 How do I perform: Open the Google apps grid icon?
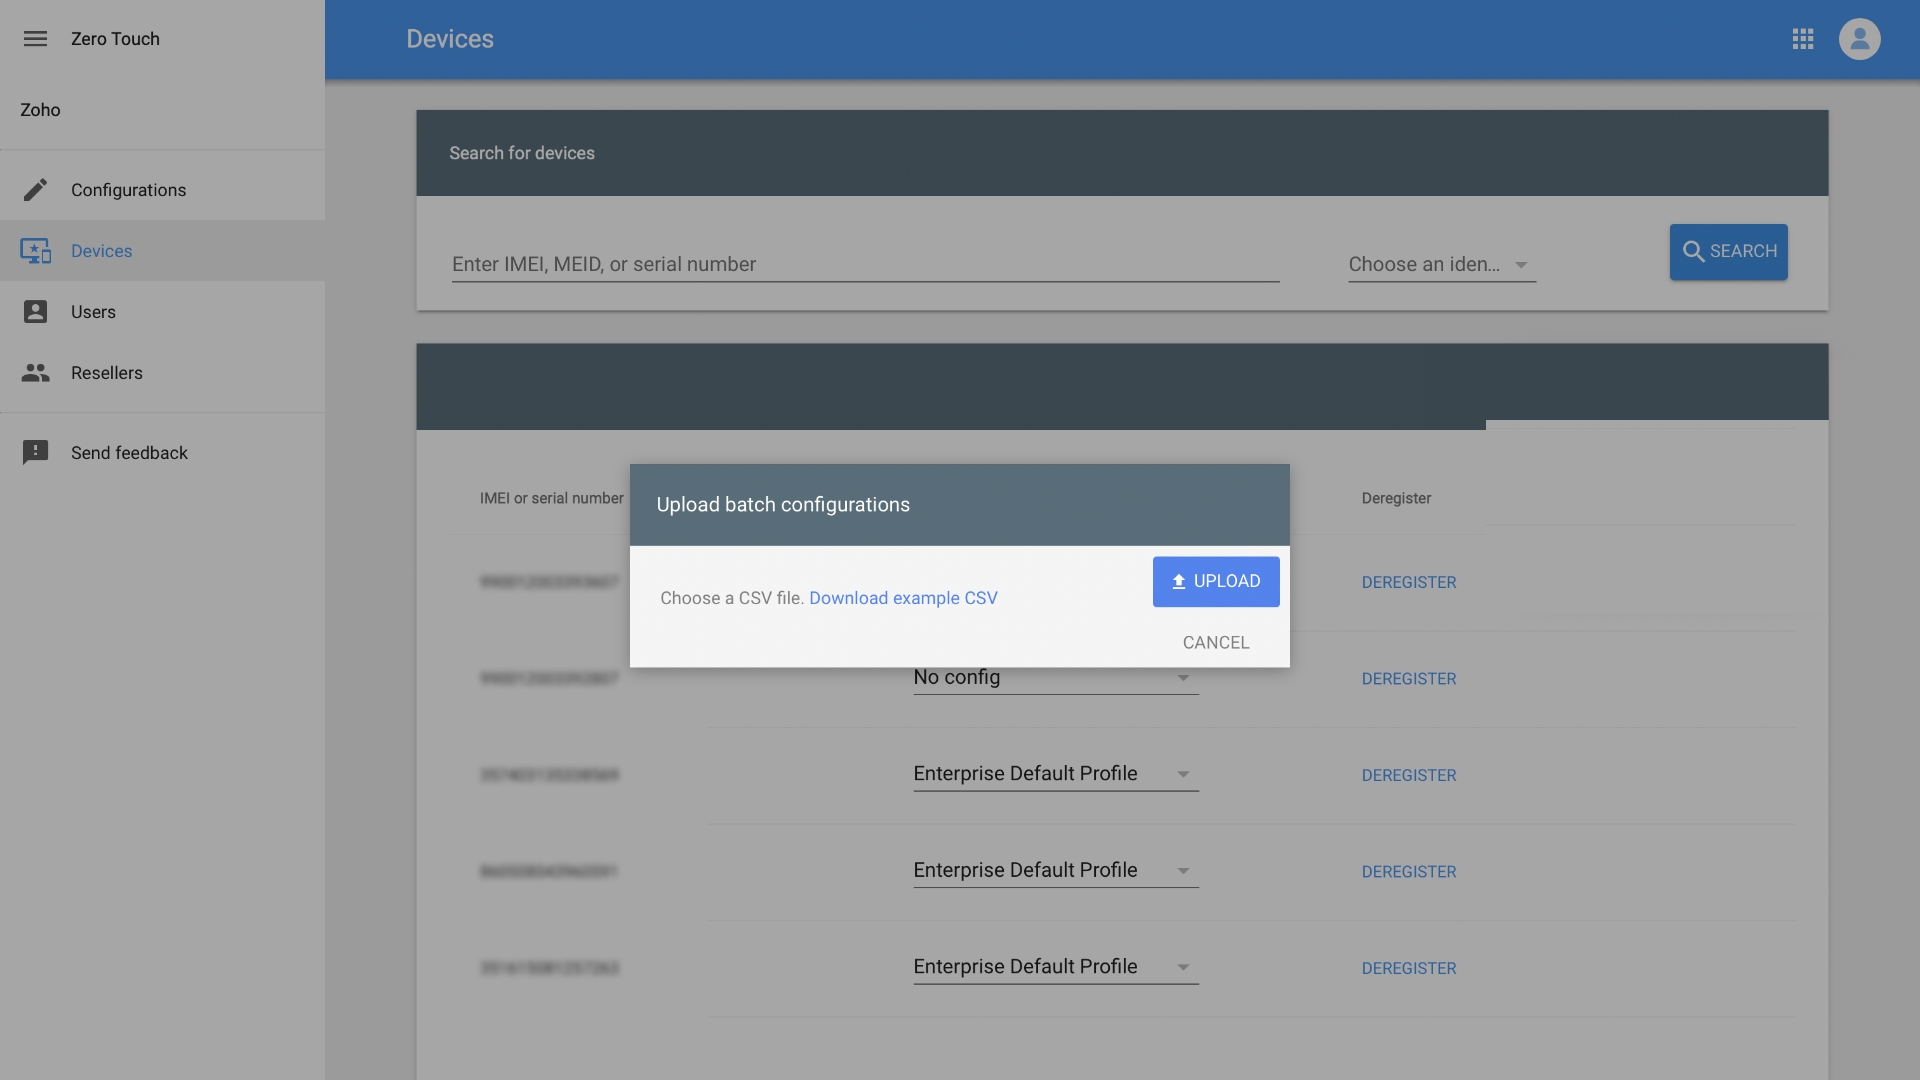click(1803, 39)
